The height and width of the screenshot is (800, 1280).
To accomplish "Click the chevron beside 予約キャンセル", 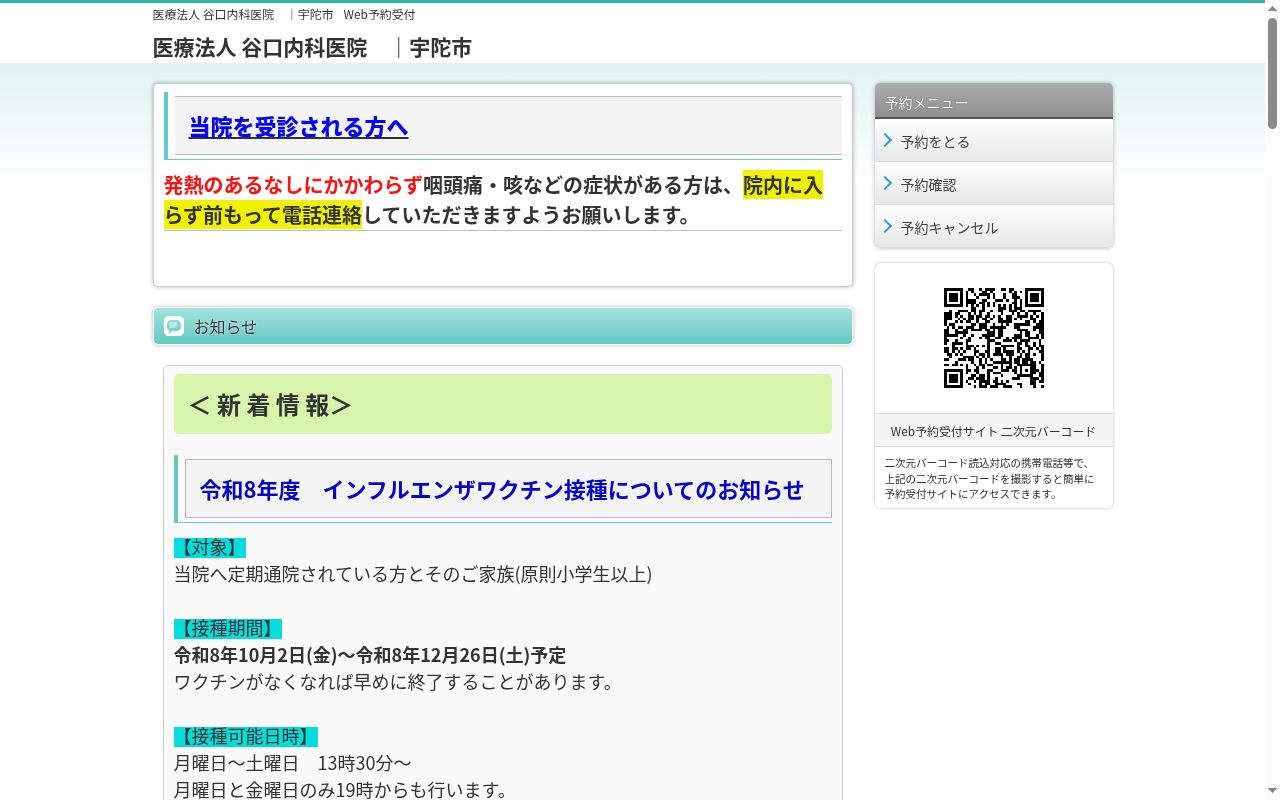I will (x=887, y=227).
